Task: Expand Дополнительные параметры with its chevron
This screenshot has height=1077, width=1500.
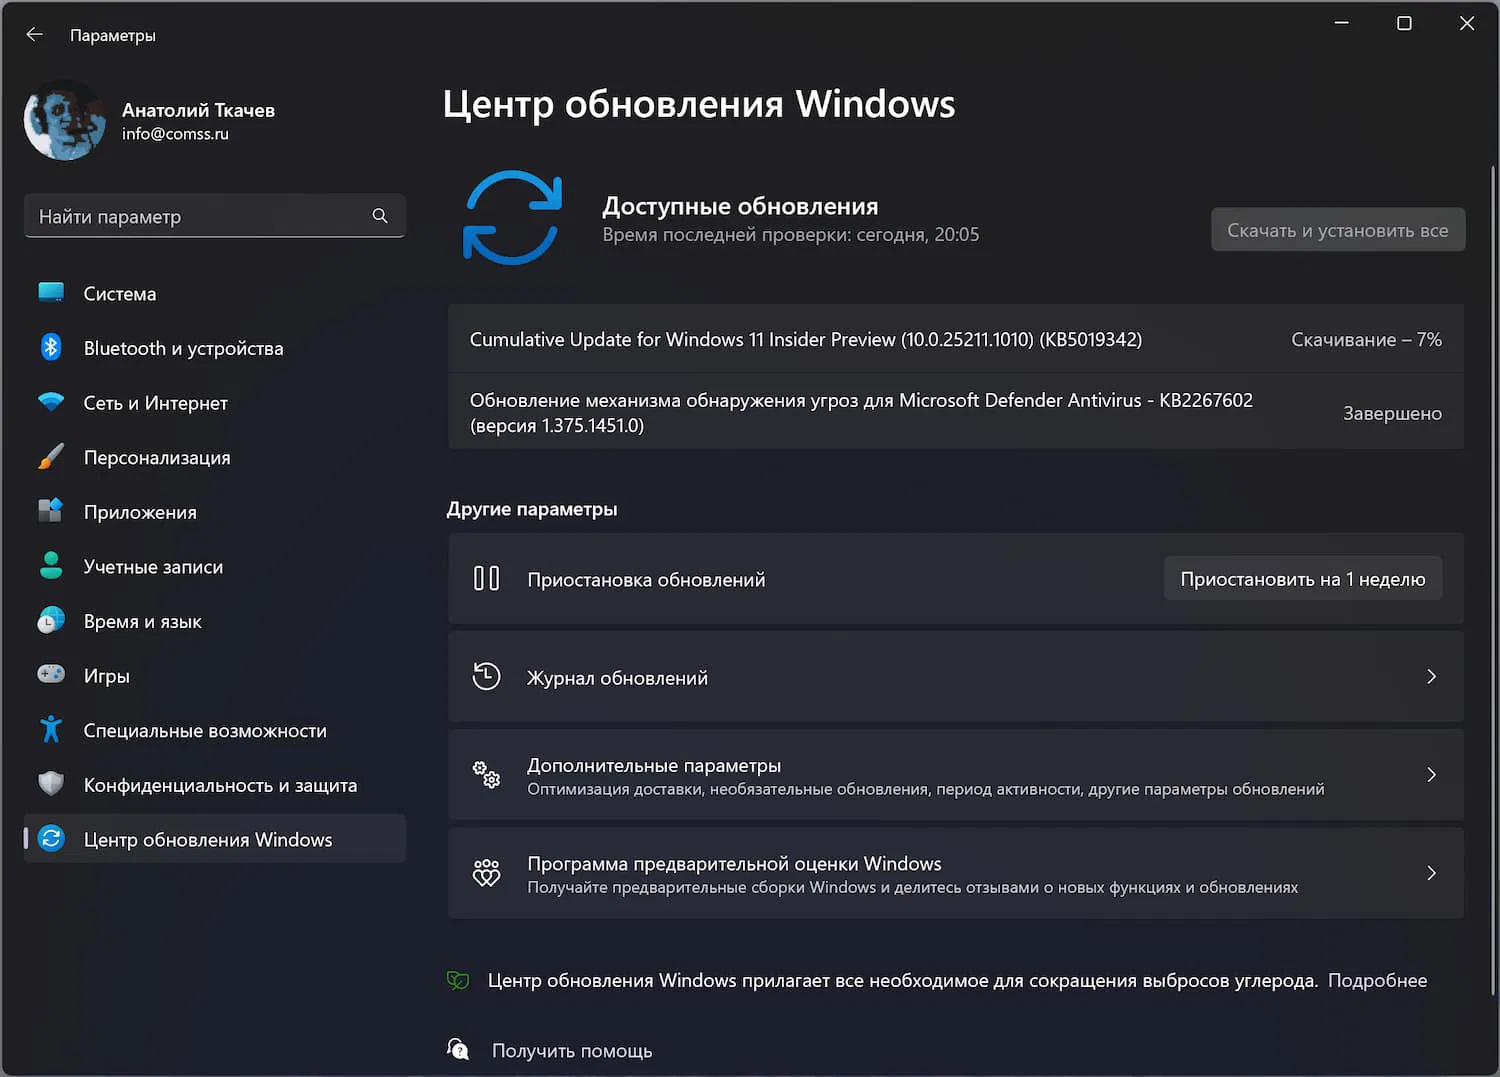Action: pos(1431,775)
